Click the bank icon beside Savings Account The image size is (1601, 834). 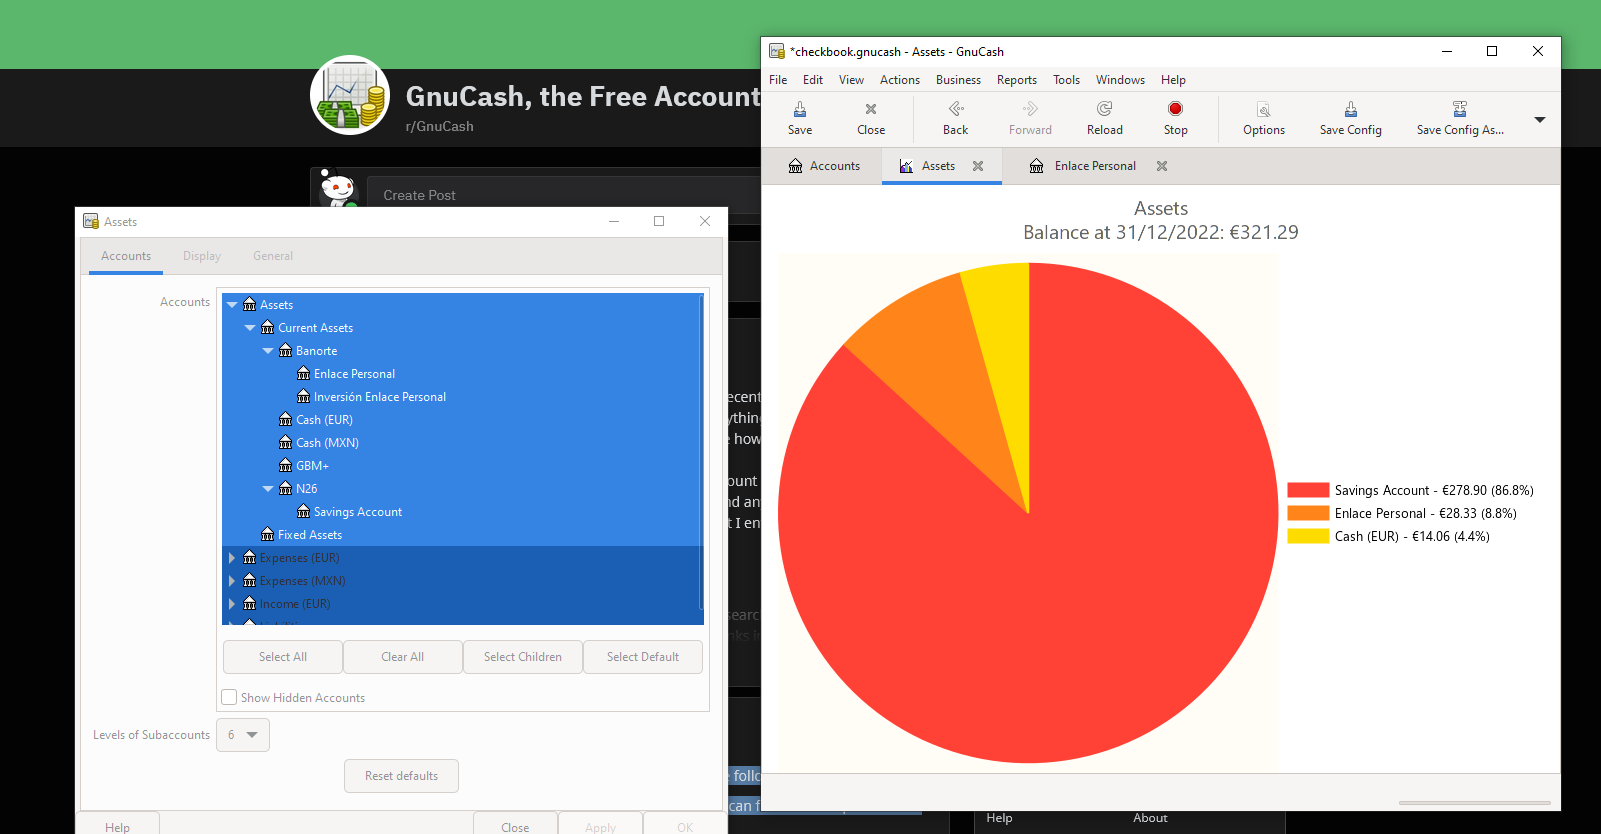tap(303, 512)
